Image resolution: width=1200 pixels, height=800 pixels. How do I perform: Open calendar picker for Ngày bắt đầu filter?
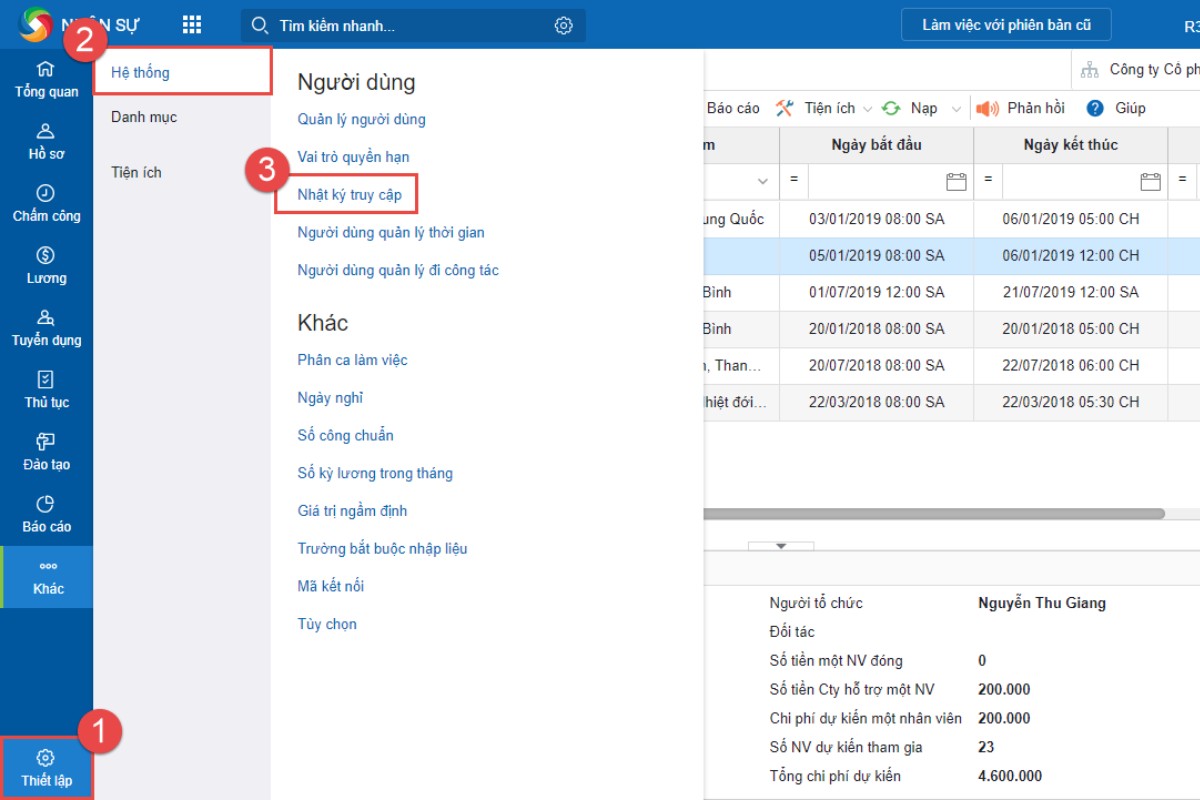click(956, 181)
